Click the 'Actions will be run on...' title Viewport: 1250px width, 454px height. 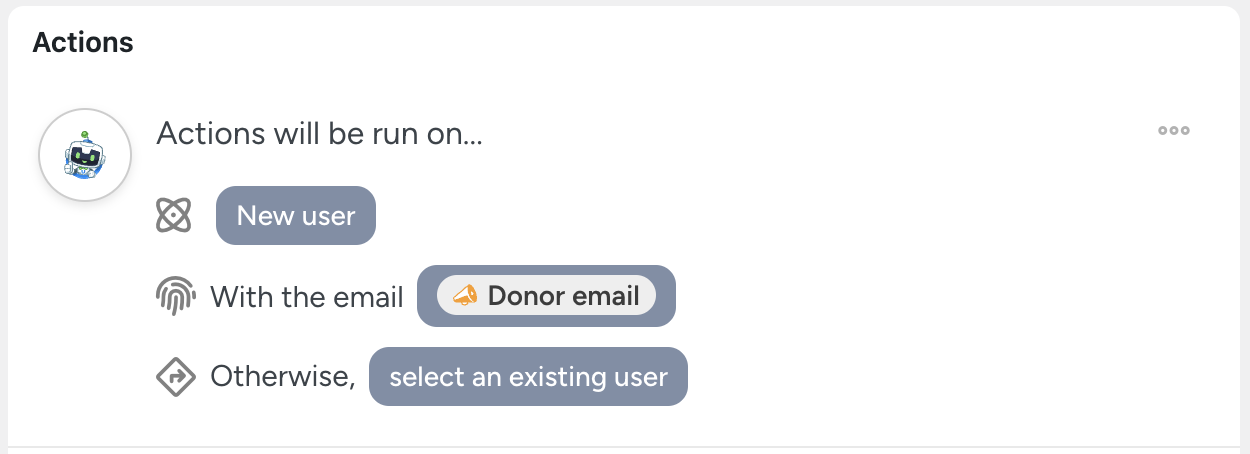pos(319,134)
